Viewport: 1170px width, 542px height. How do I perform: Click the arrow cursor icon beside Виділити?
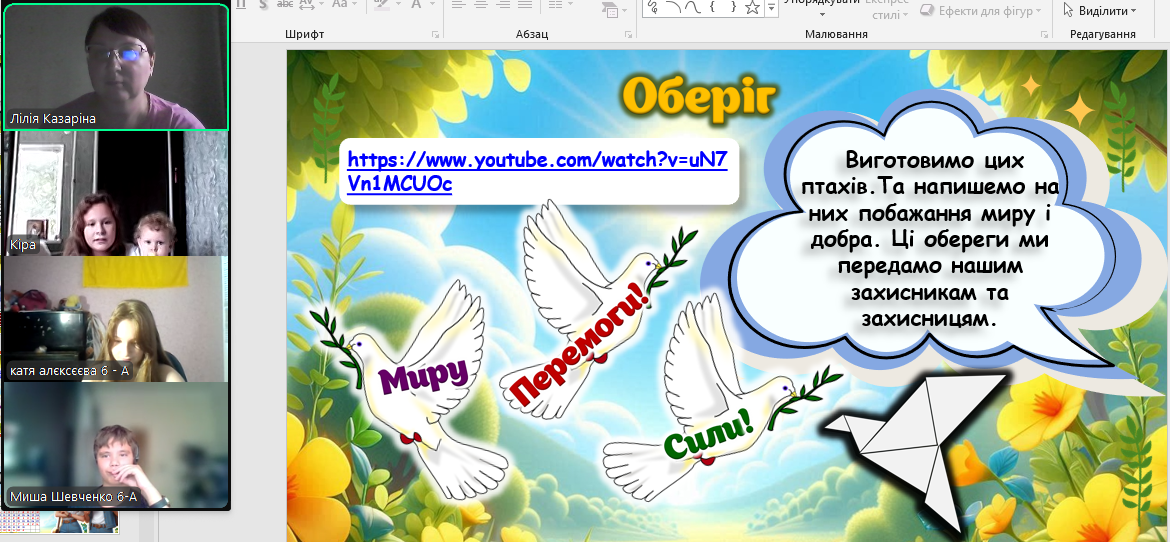[1068, 10]
